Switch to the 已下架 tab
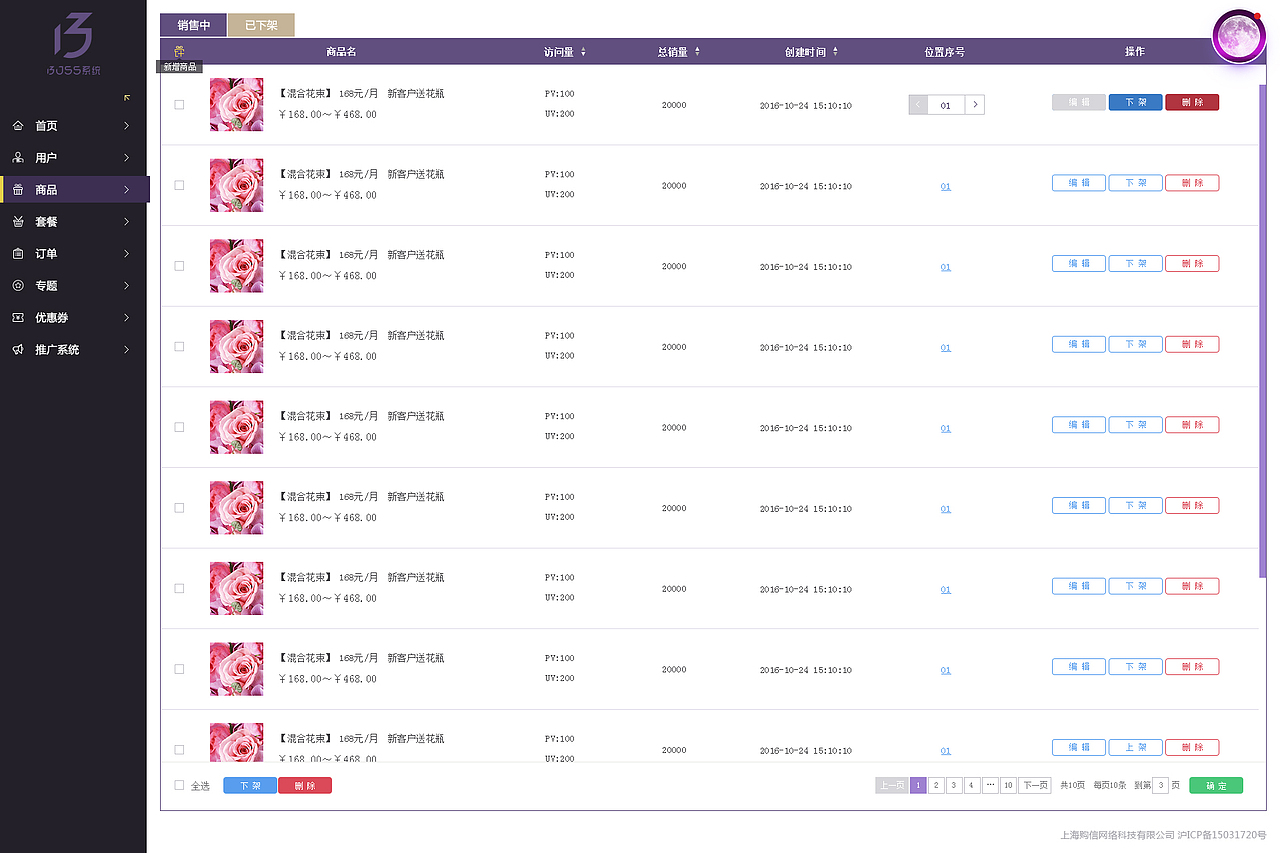 click(x=261, y=26)
